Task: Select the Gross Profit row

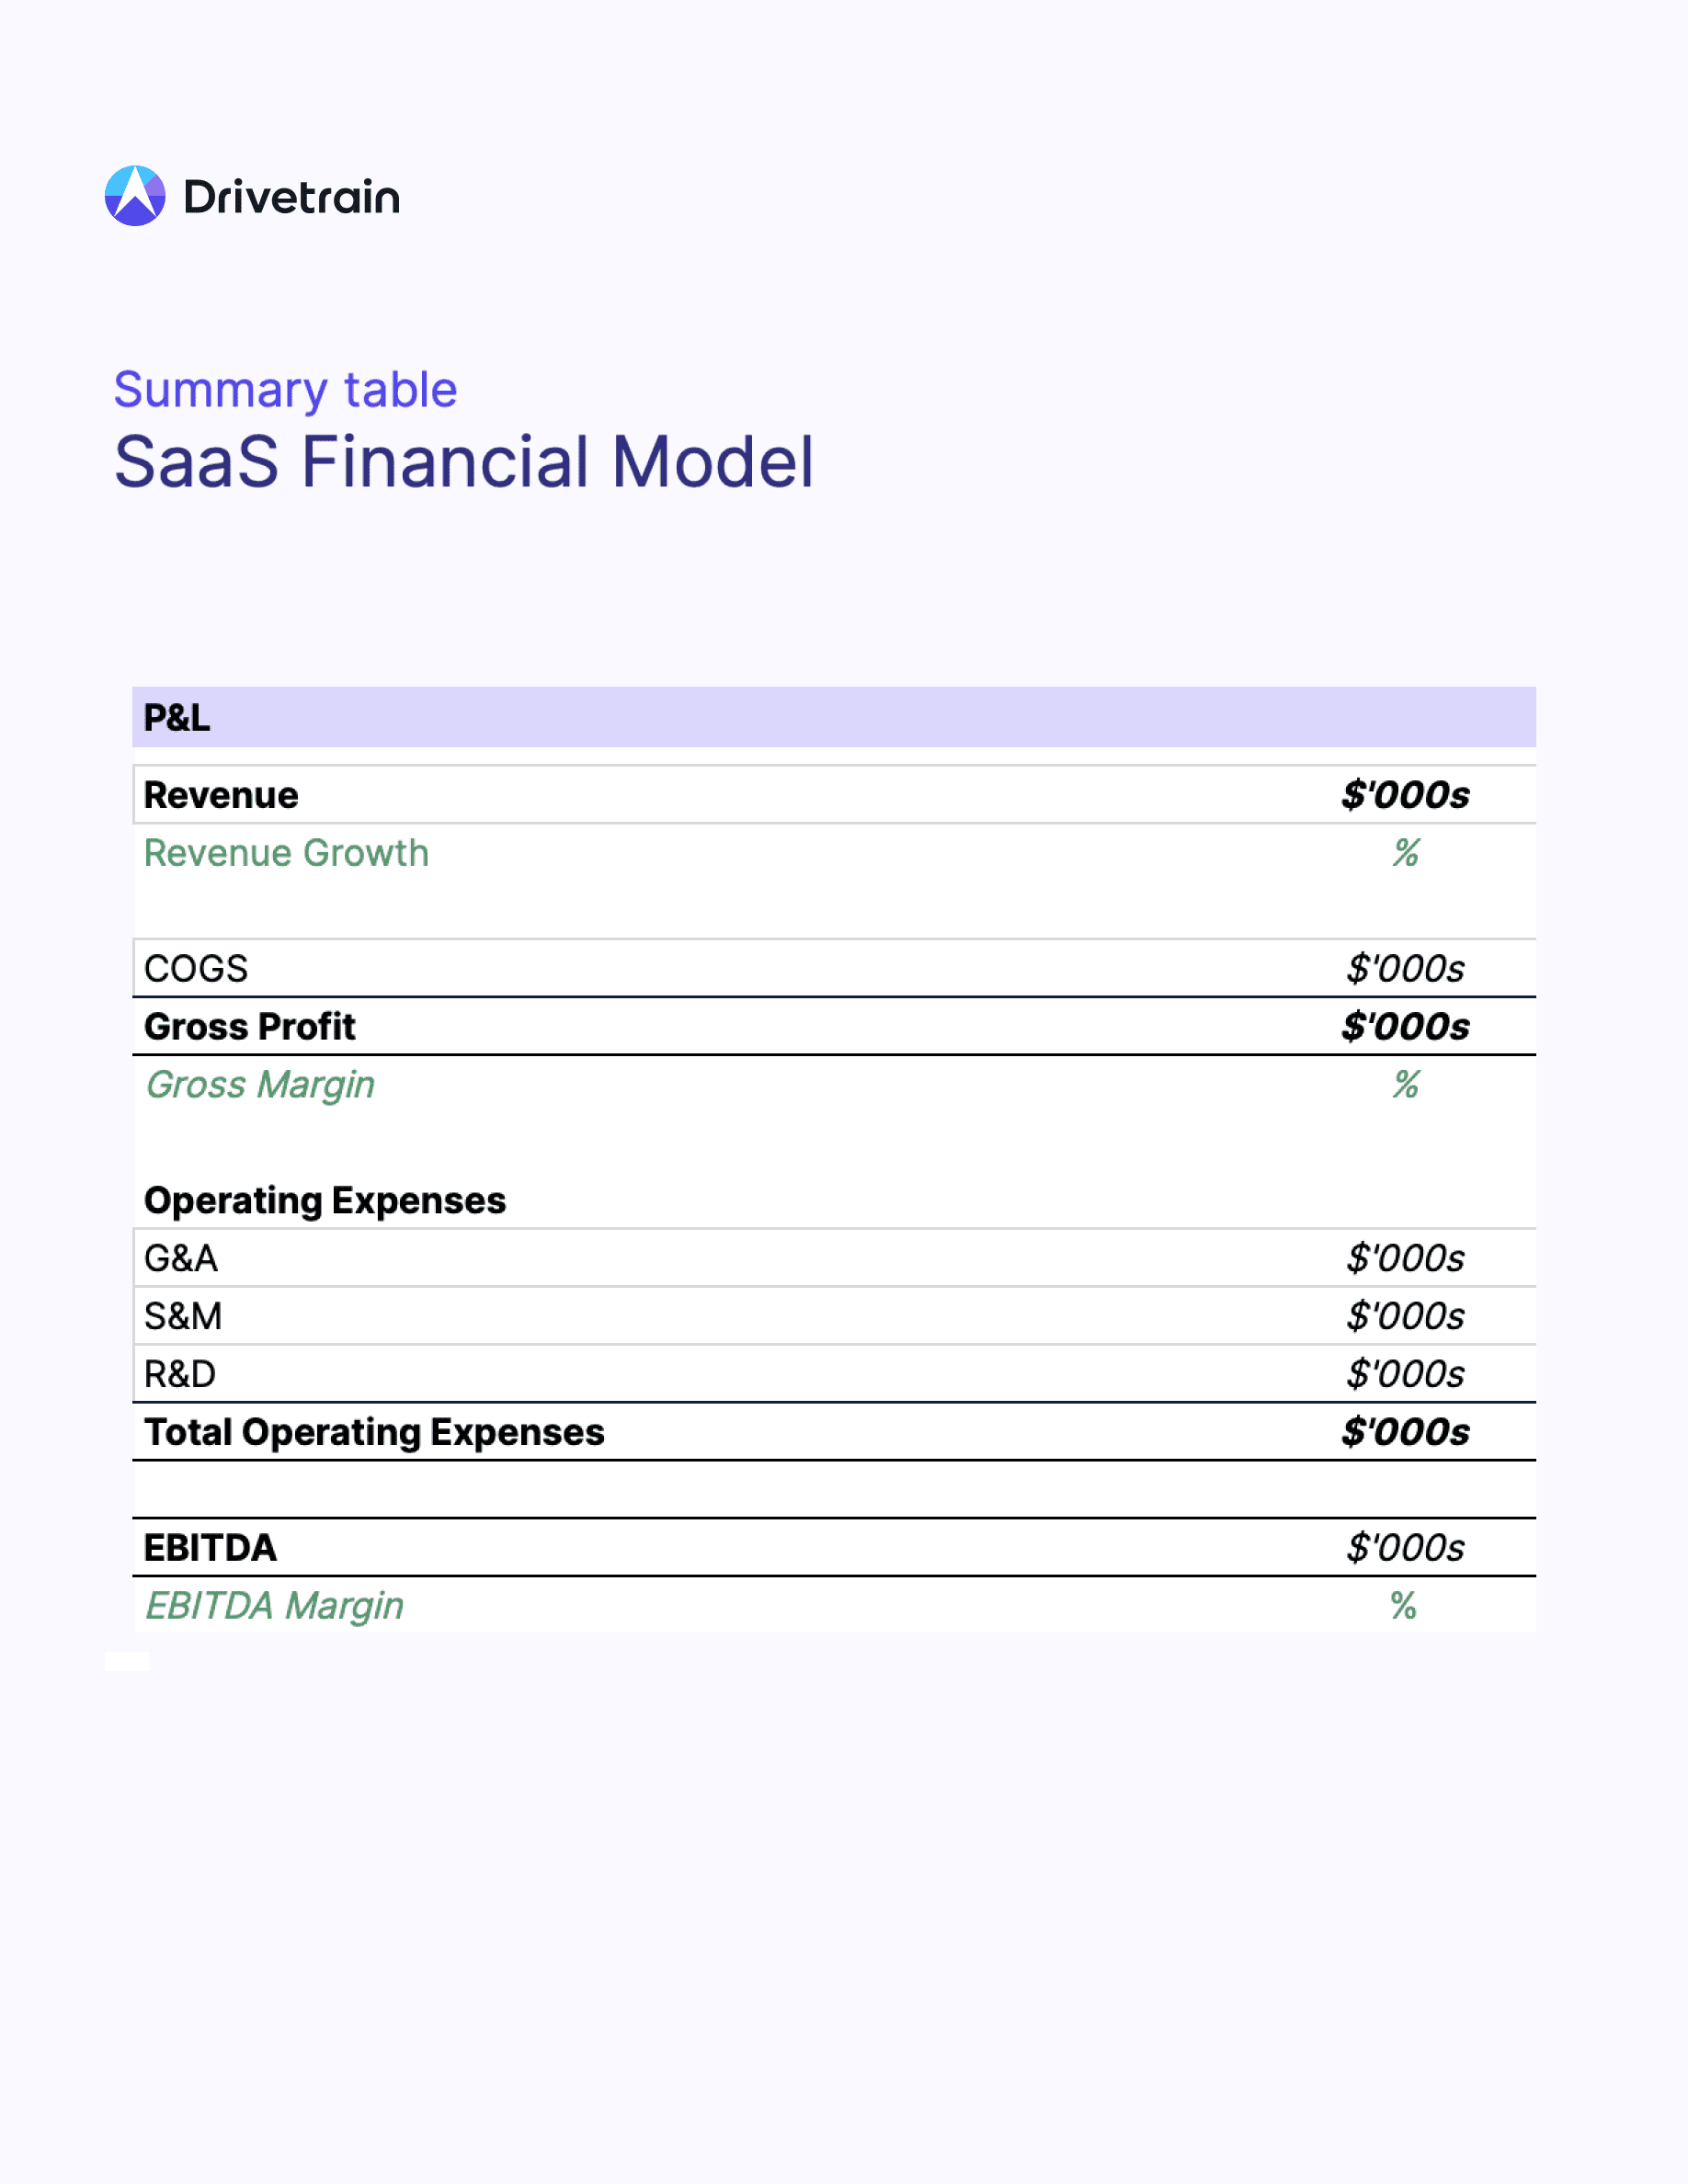Action: coord(834,1026)
